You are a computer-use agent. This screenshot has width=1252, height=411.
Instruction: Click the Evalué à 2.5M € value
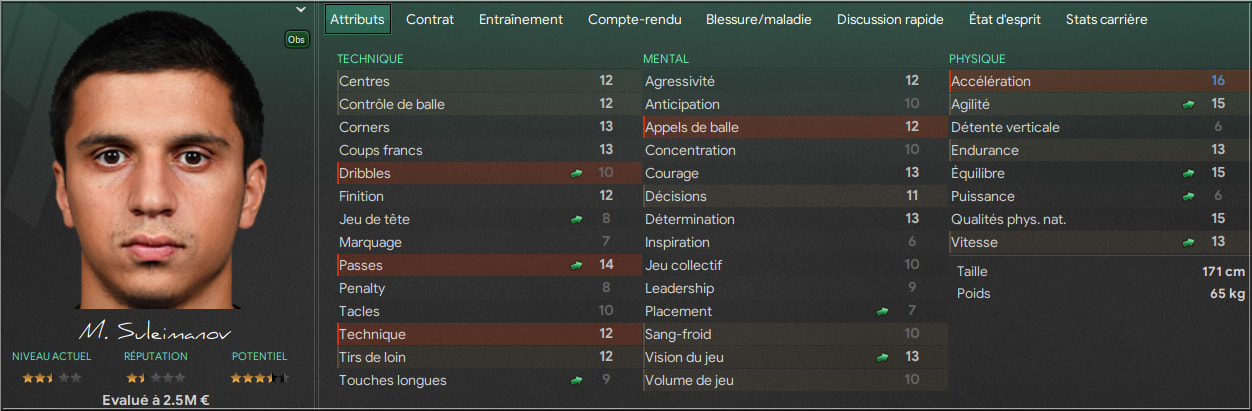coord(156,401)
